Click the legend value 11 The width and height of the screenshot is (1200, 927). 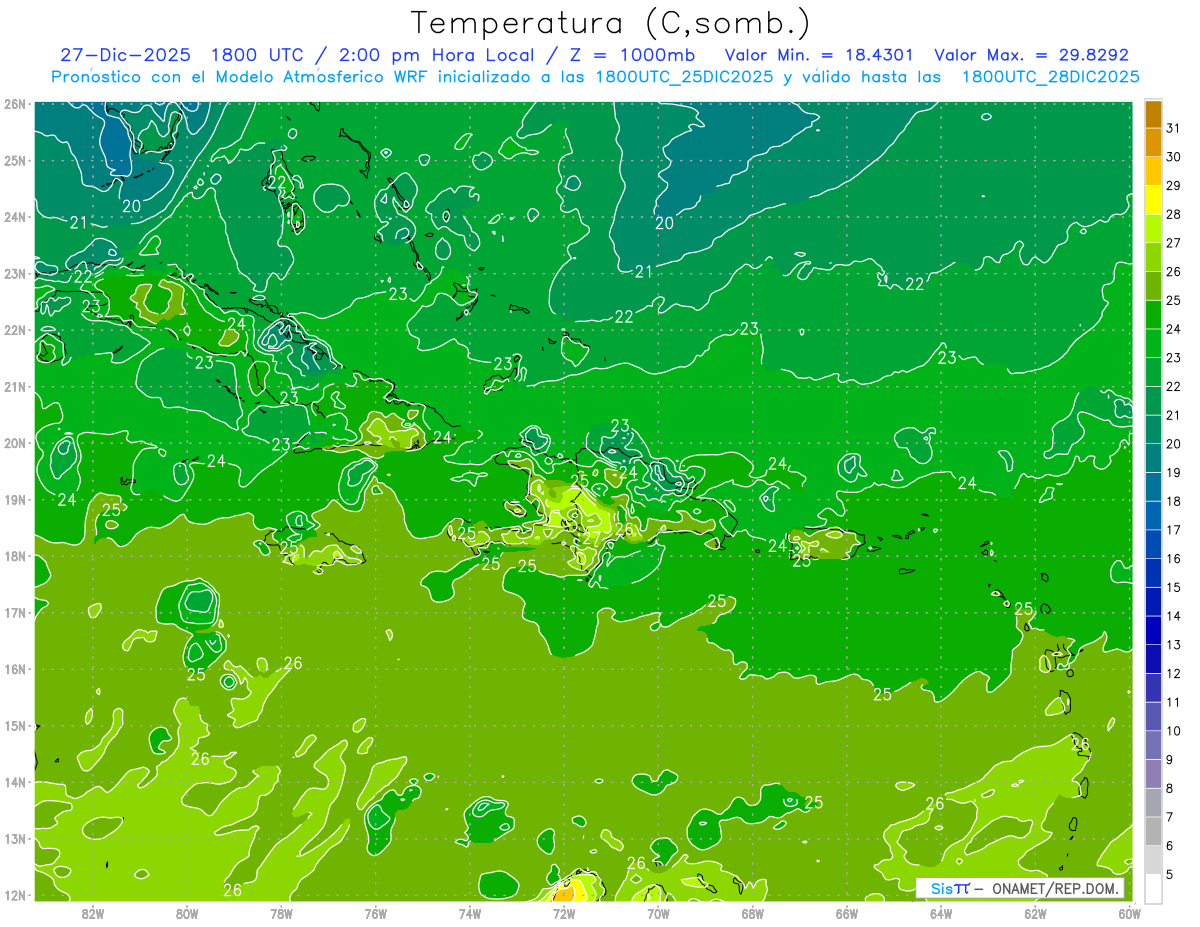point(1174,702)
